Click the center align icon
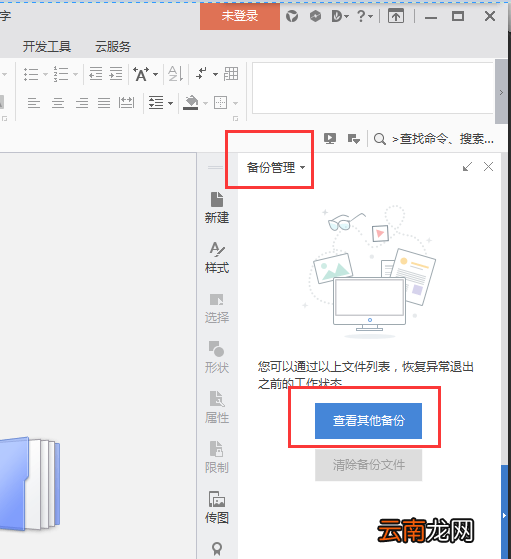The image size is (511, 559). coord(58,103)
